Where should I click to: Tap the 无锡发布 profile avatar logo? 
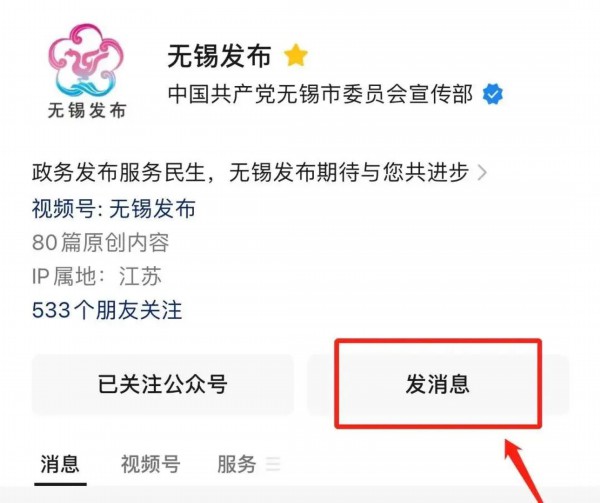pyautogui.click(x=87, y=71)
